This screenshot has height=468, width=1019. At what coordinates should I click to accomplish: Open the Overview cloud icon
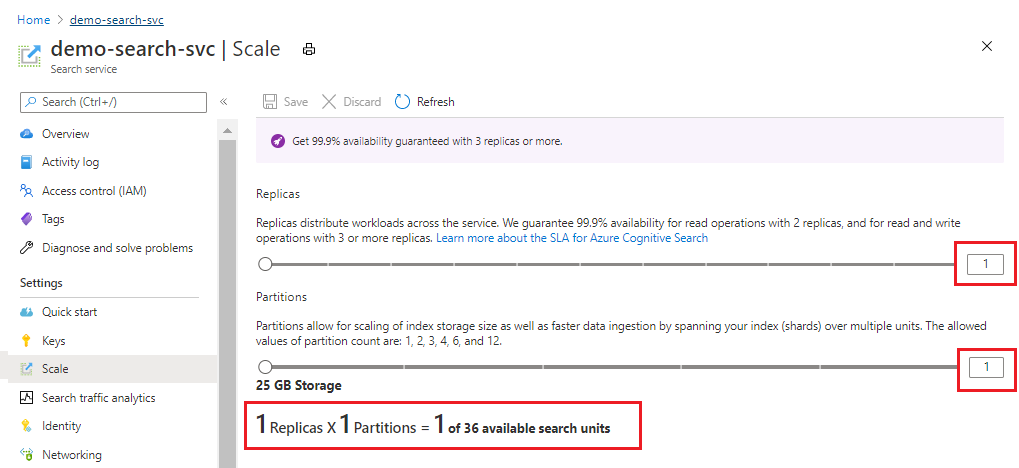point(27,134)
